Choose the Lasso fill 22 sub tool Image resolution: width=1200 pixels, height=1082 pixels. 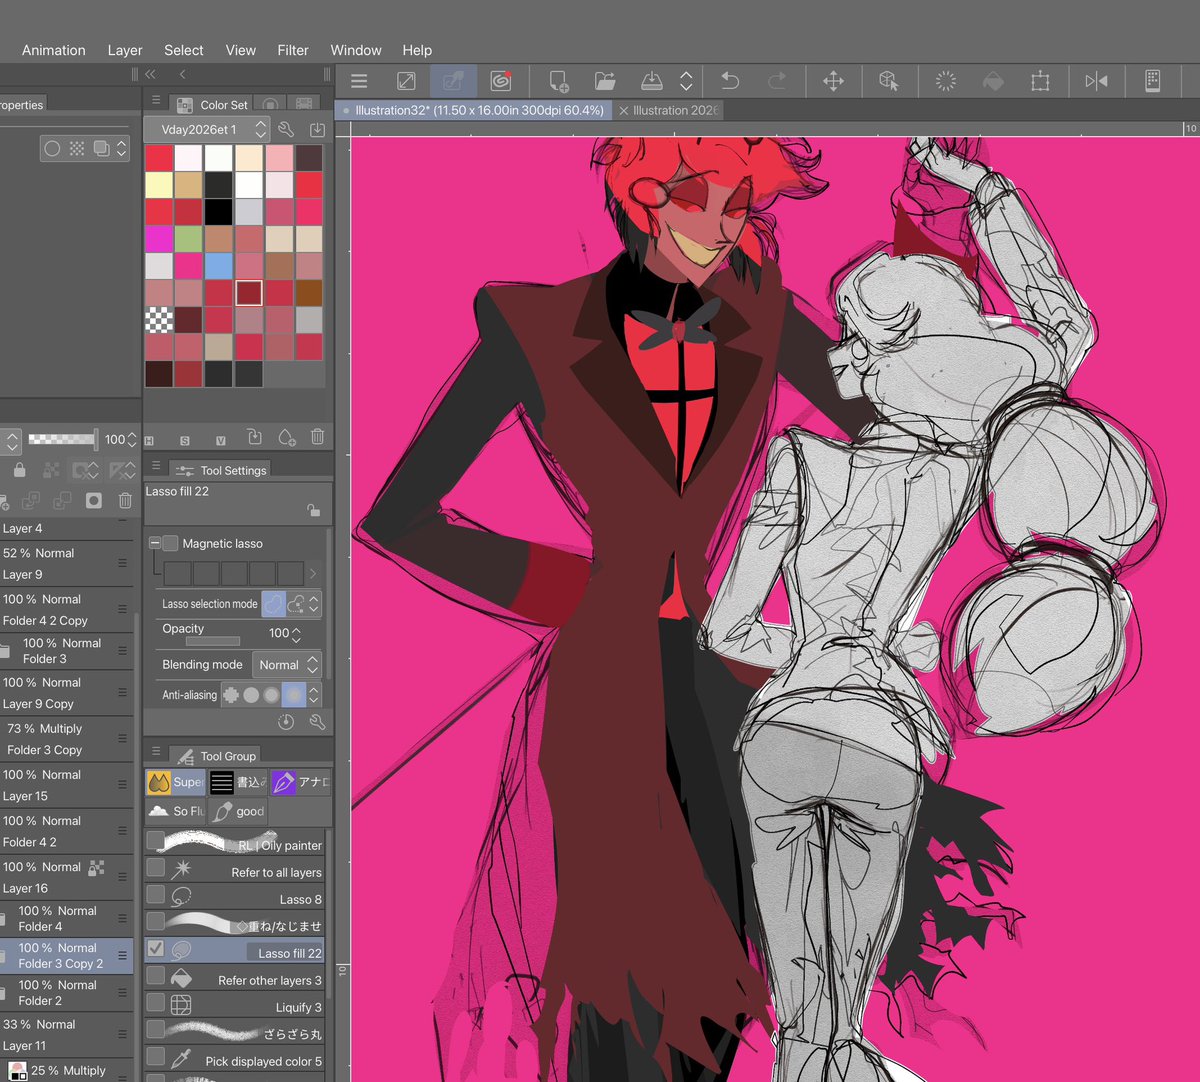[234, 949]
